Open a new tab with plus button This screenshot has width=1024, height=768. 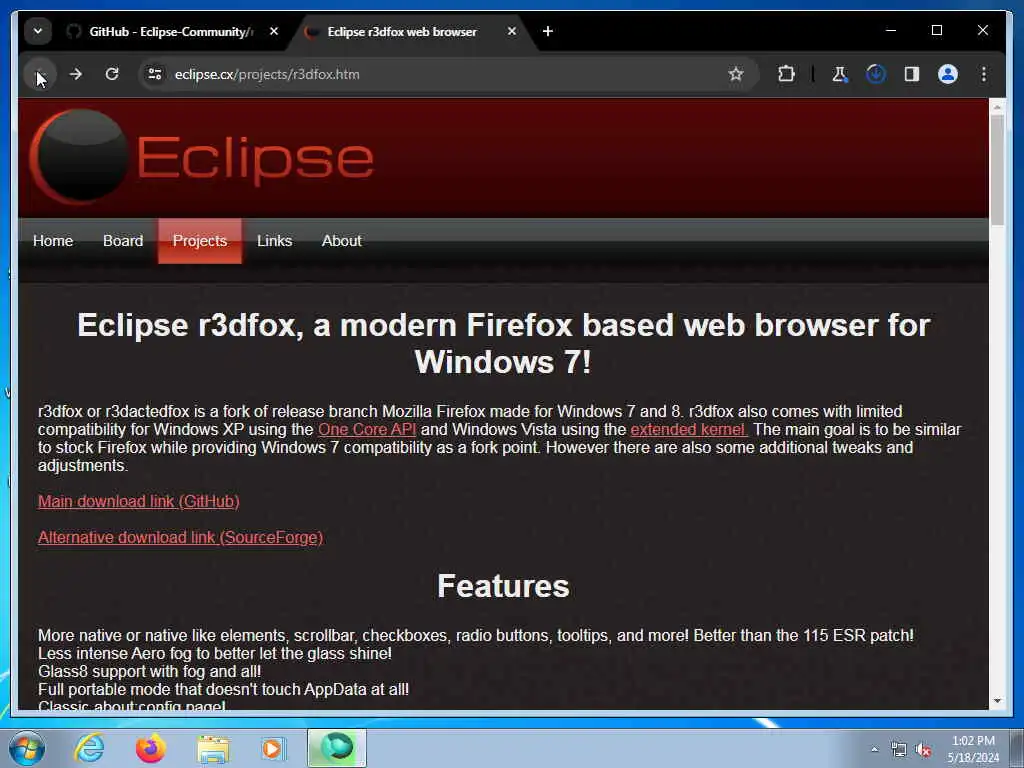pyautogui.click(x=548, y=31)
